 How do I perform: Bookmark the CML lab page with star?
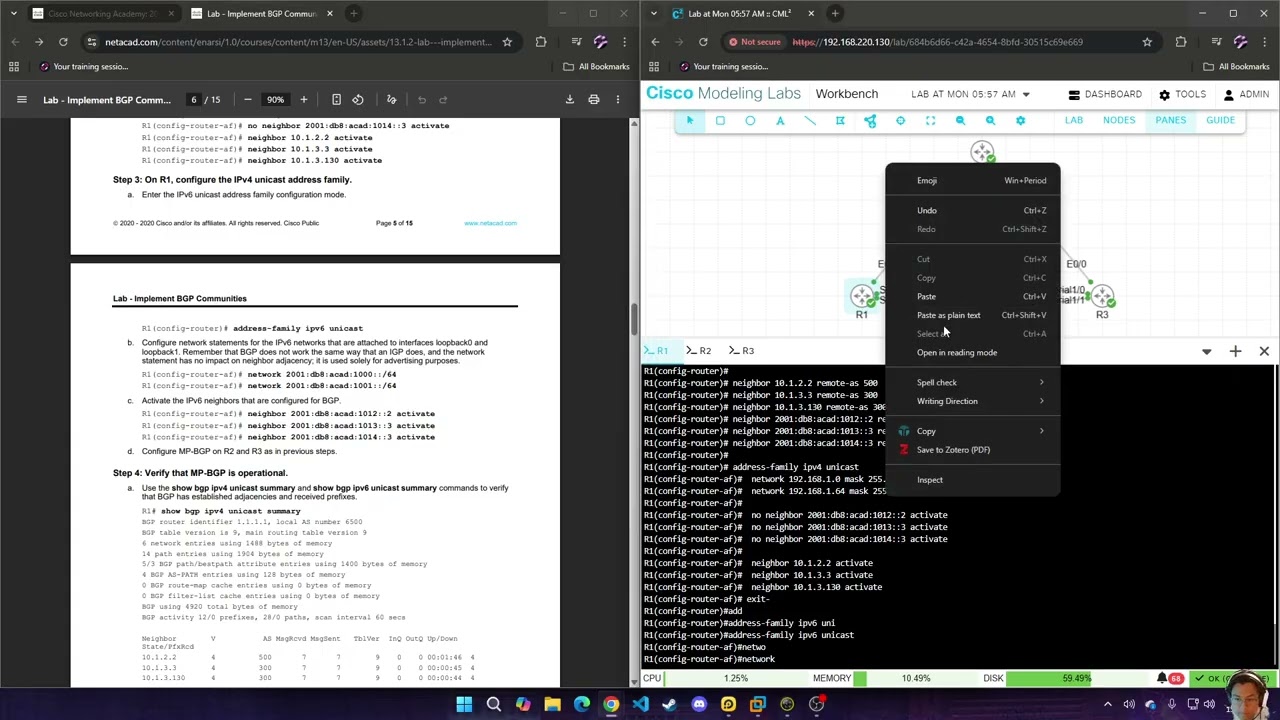point(1147,42)
